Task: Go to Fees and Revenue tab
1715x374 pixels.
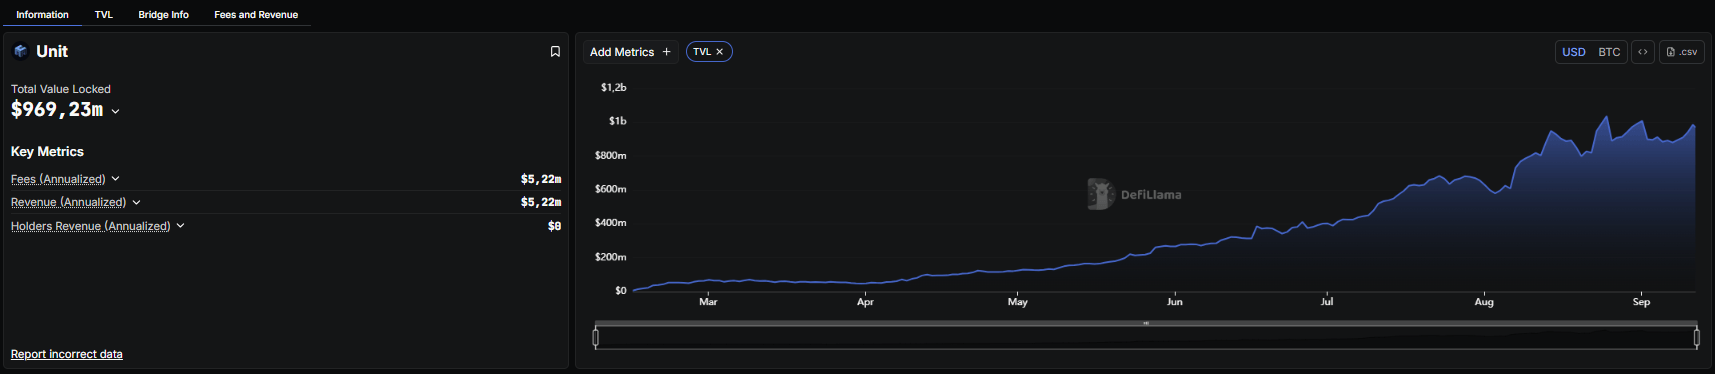Action: [x=256, y=14]
